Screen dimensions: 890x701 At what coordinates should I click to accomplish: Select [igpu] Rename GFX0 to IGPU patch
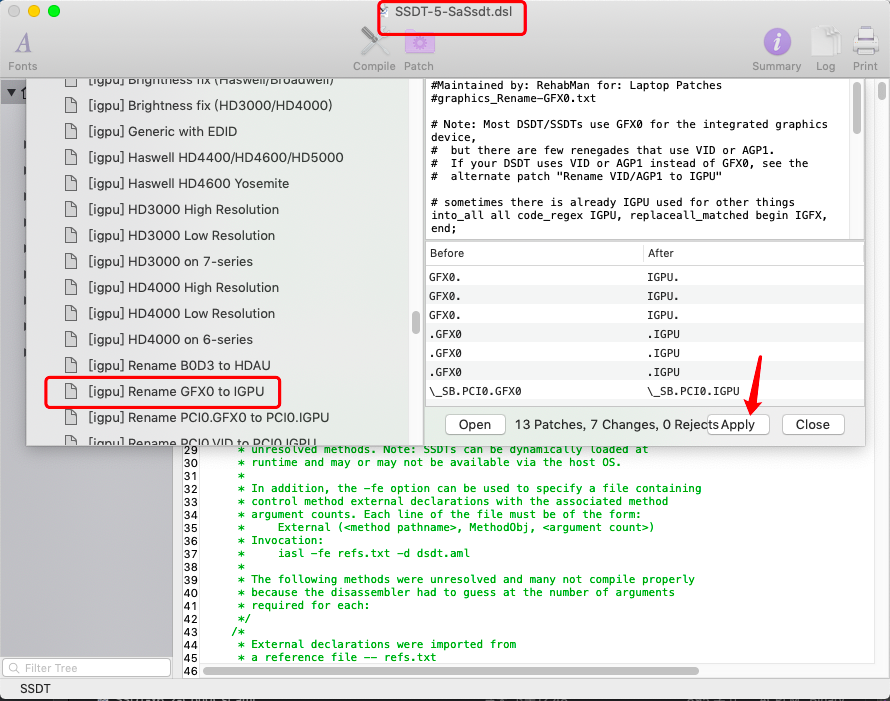pos(176,391)
